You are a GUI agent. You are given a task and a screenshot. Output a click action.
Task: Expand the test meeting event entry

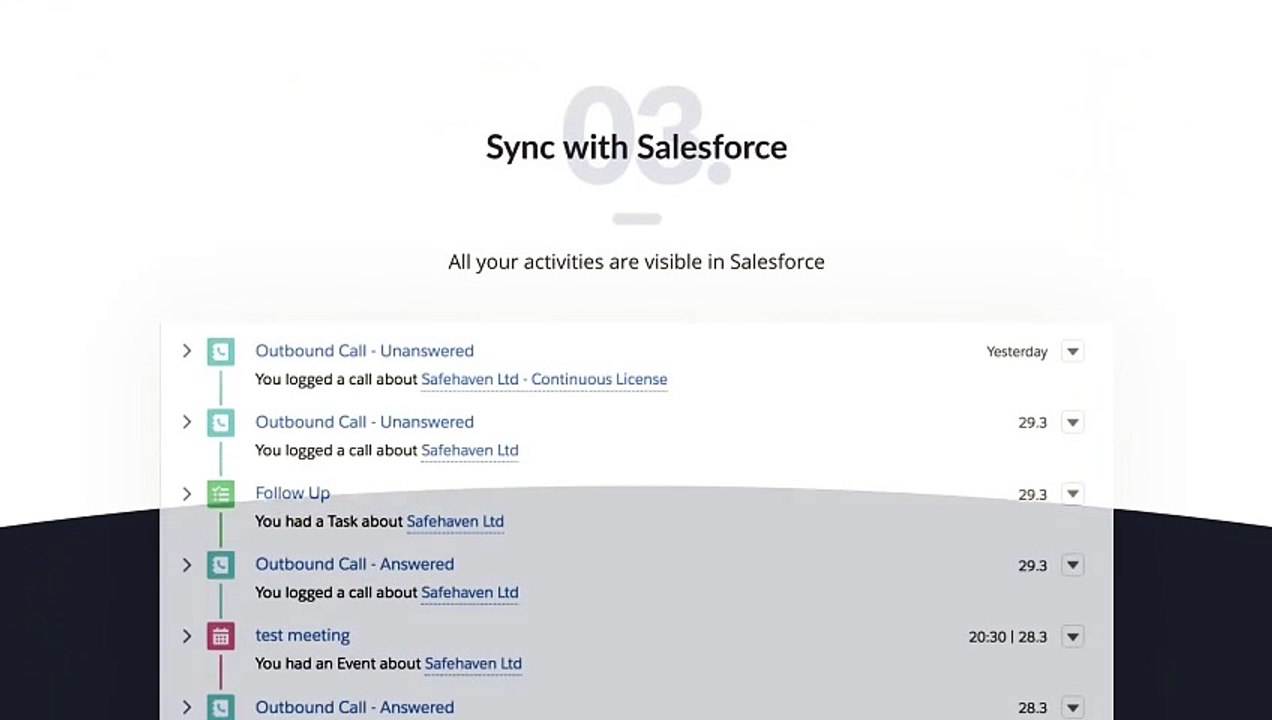tap(186, 636)
